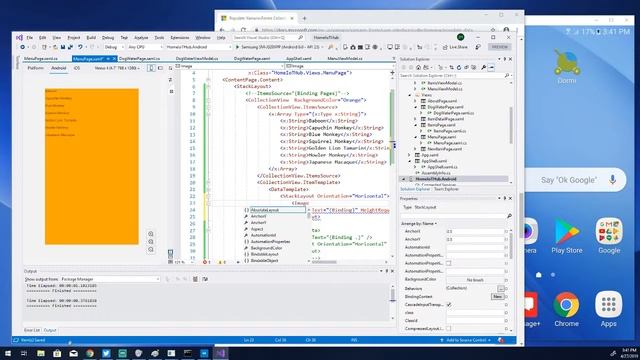Screen dimensions: 640x360
Task: Expand NewItemPage.xaml in Solution Explorer
Action: point(416,149)
